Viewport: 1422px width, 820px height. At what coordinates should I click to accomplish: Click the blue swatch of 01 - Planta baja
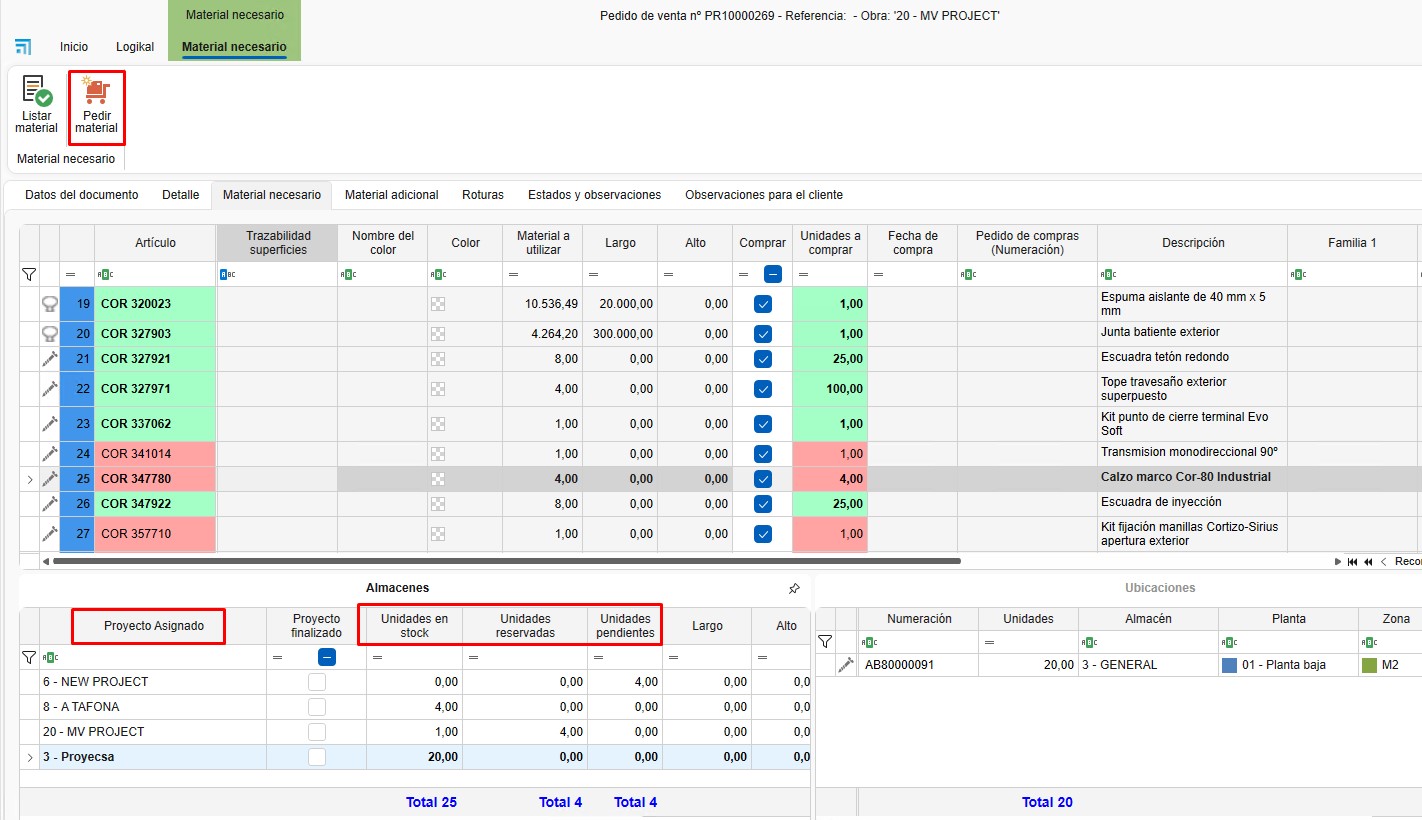(x=1229, y=664)
